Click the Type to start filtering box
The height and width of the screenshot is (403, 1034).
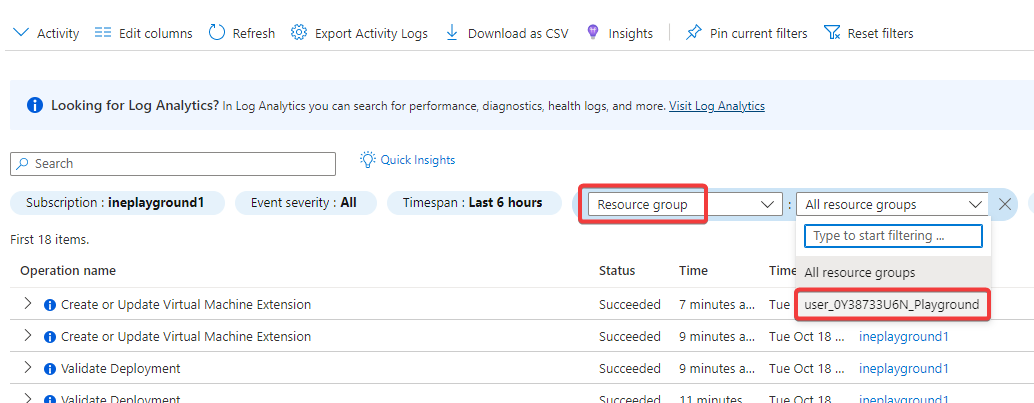point(892,236)
